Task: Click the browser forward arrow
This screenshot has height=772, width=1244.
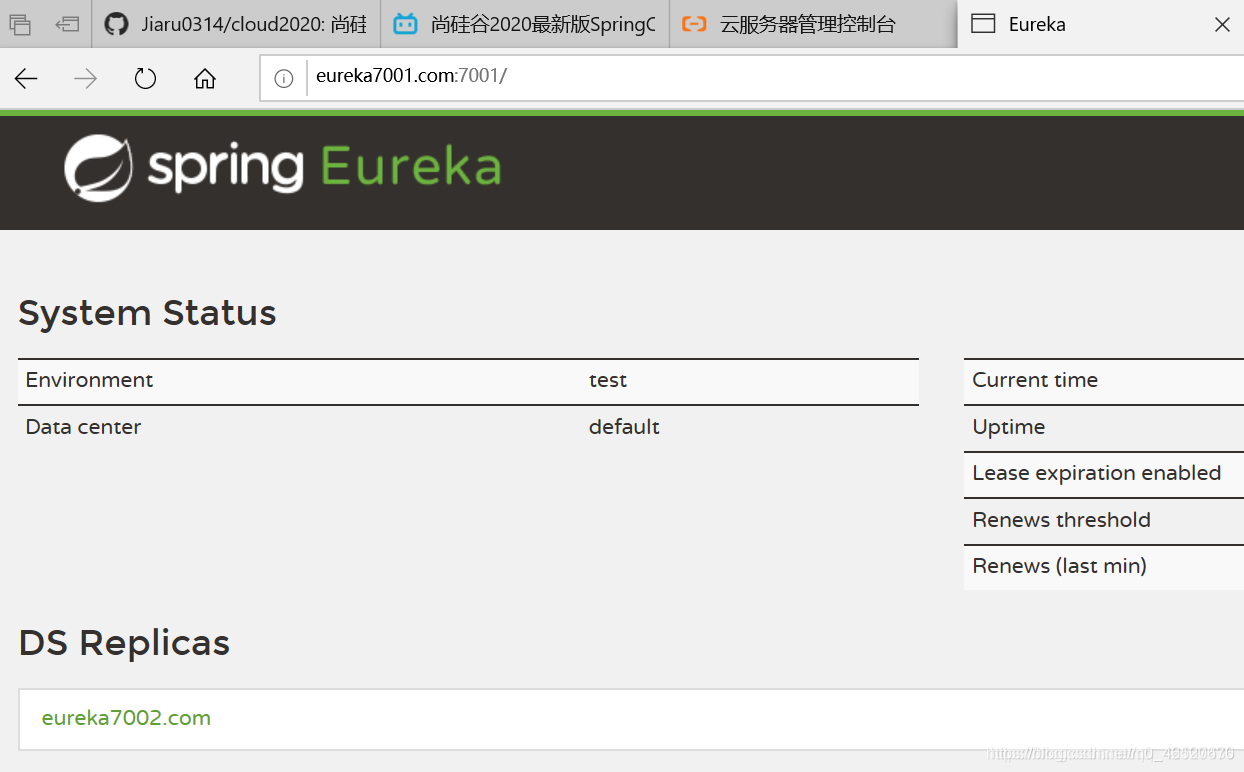Action: point(86,79)
